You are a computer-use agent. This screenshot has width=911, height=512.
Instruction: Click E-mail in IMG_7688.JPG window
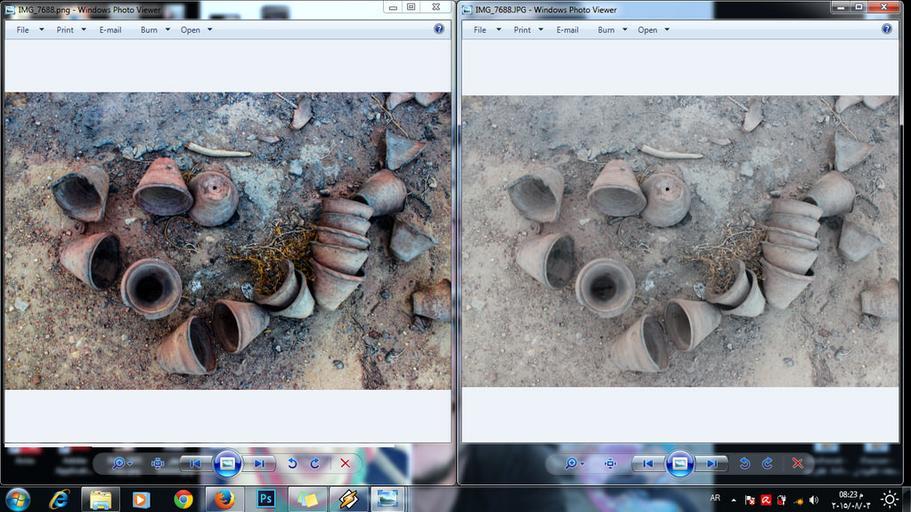click(567, 30)
